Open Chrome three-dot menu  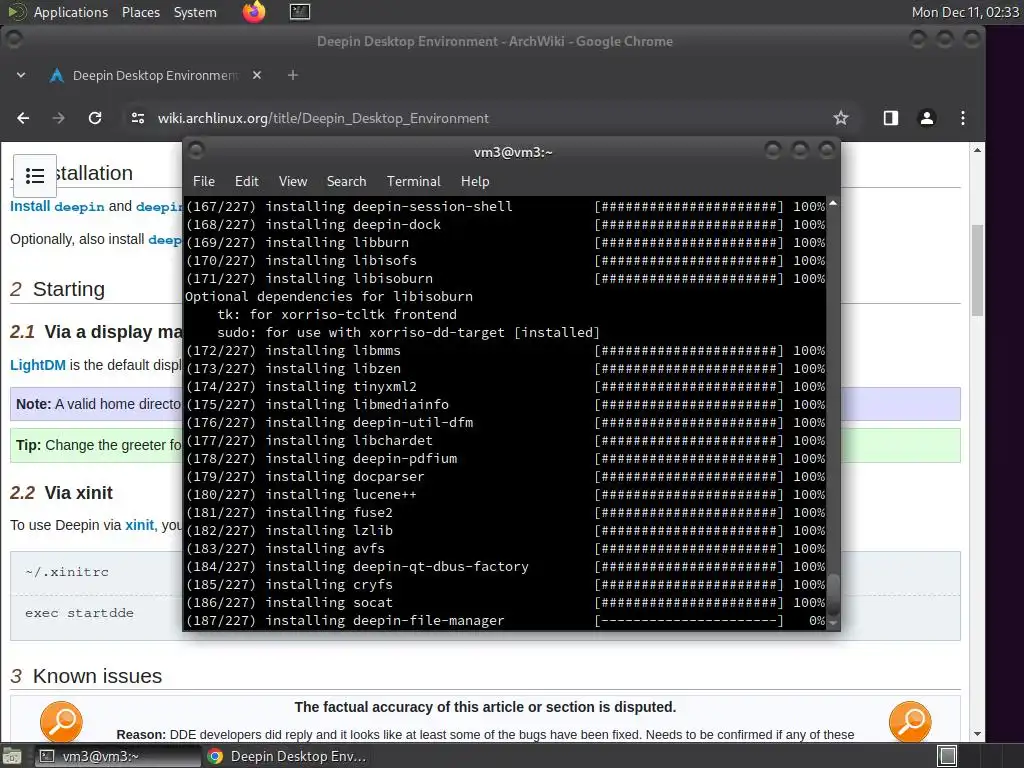pos(963,118)
